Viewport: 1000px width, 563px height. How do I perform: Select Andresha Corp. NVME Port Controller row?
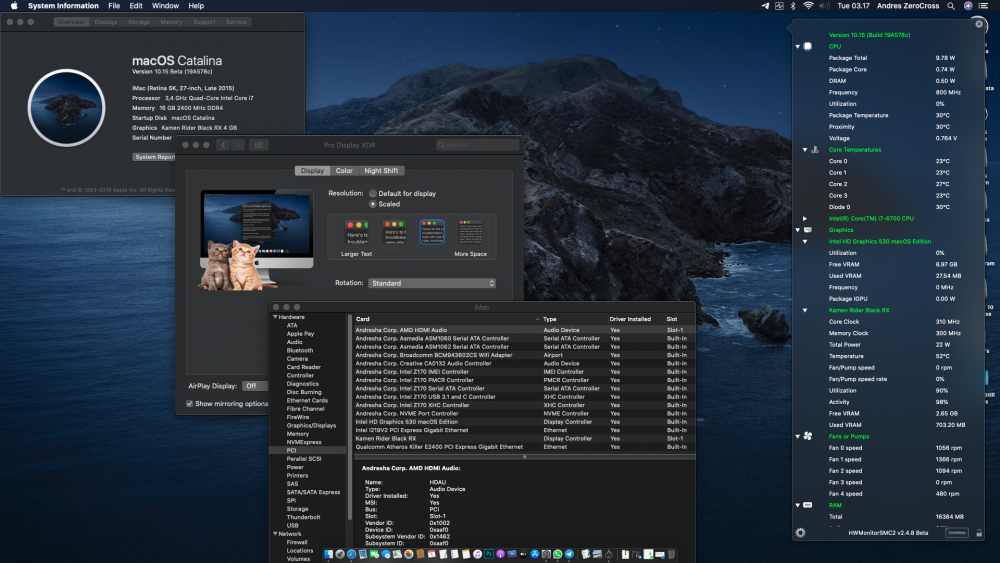coord(524,413)
